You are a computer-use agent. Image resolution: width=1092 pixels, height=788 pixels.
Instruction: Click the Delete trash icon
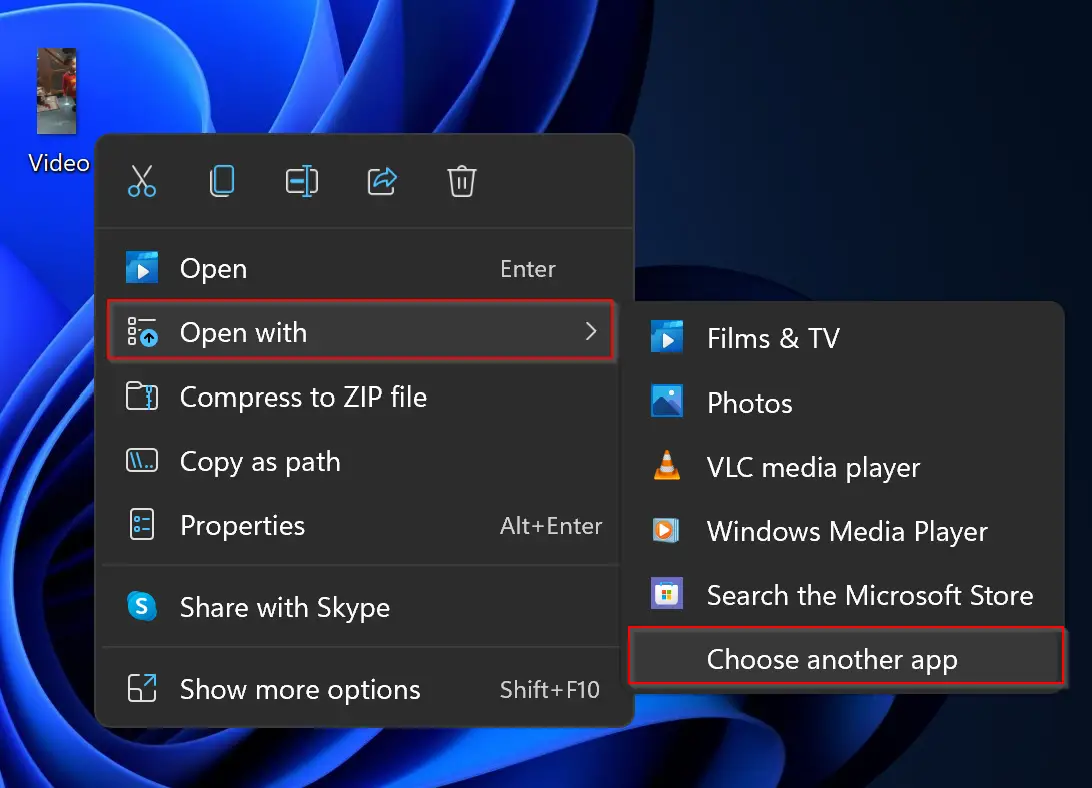[x=462, y=181]
